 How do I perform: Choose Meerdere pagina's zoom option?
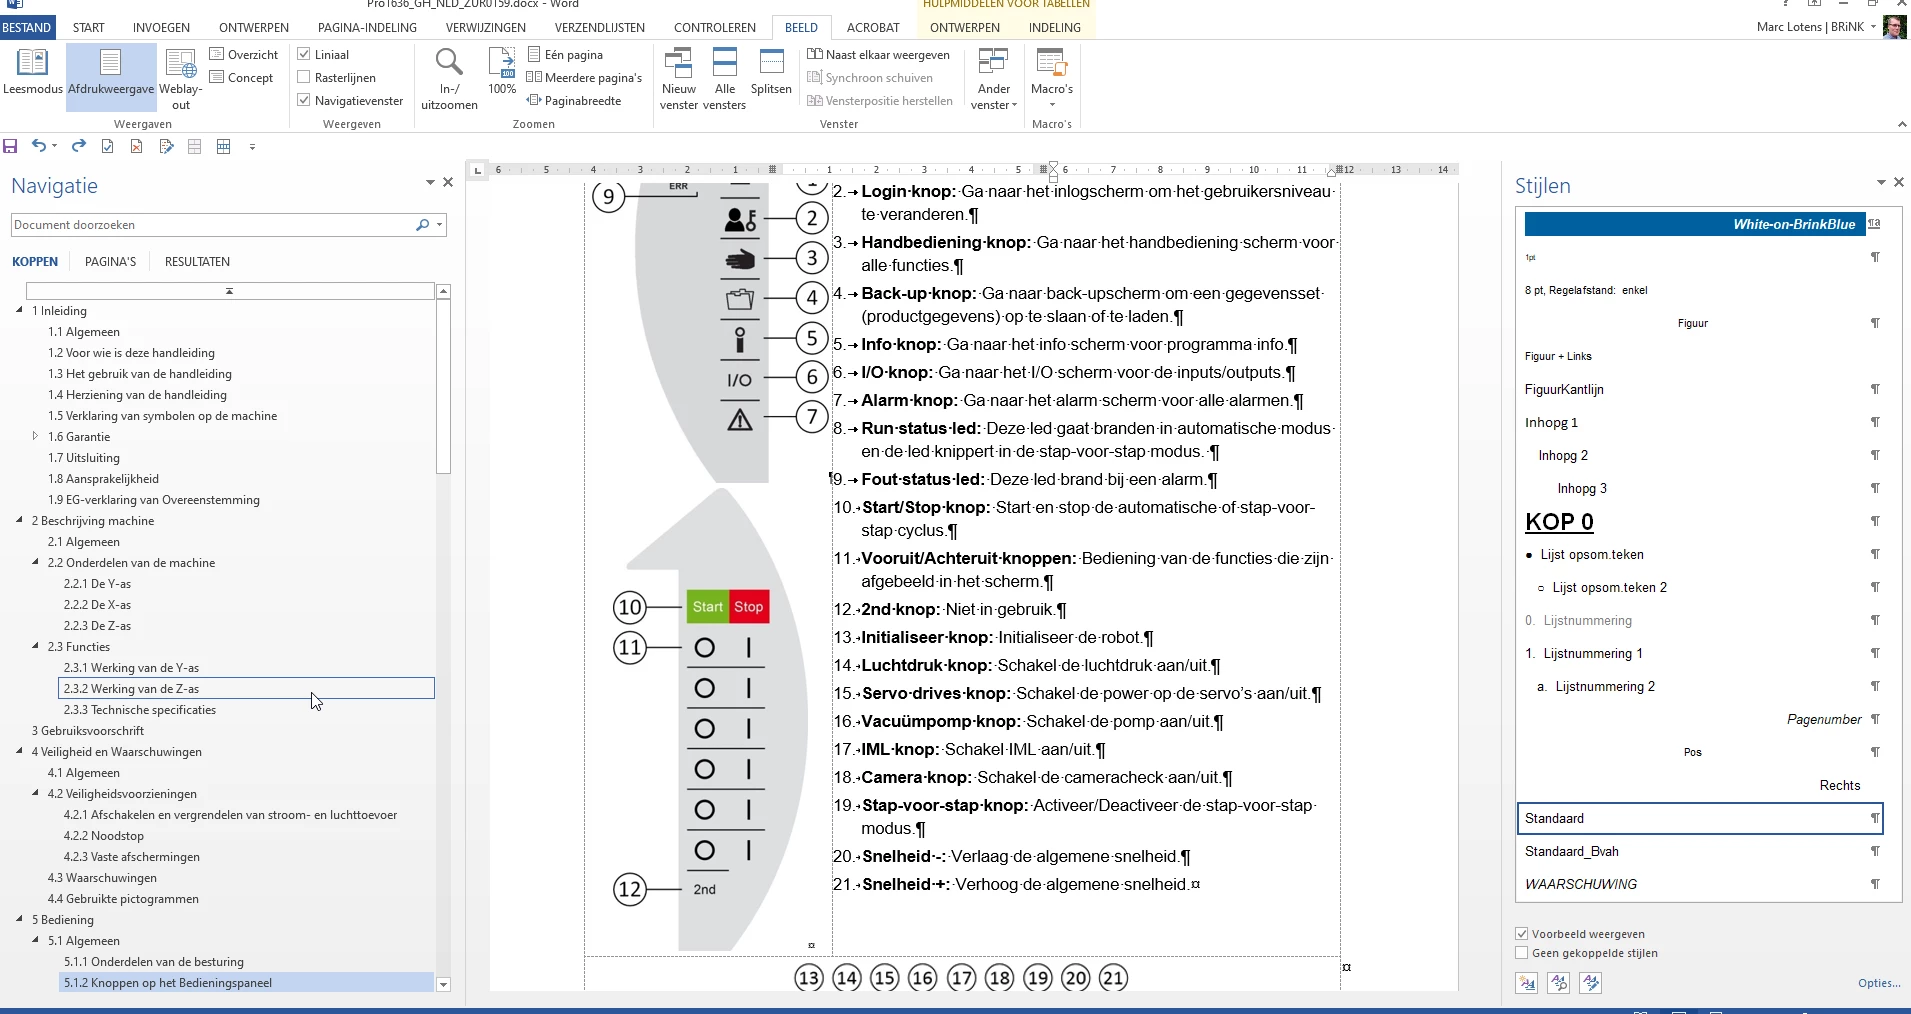coord(584,78)
